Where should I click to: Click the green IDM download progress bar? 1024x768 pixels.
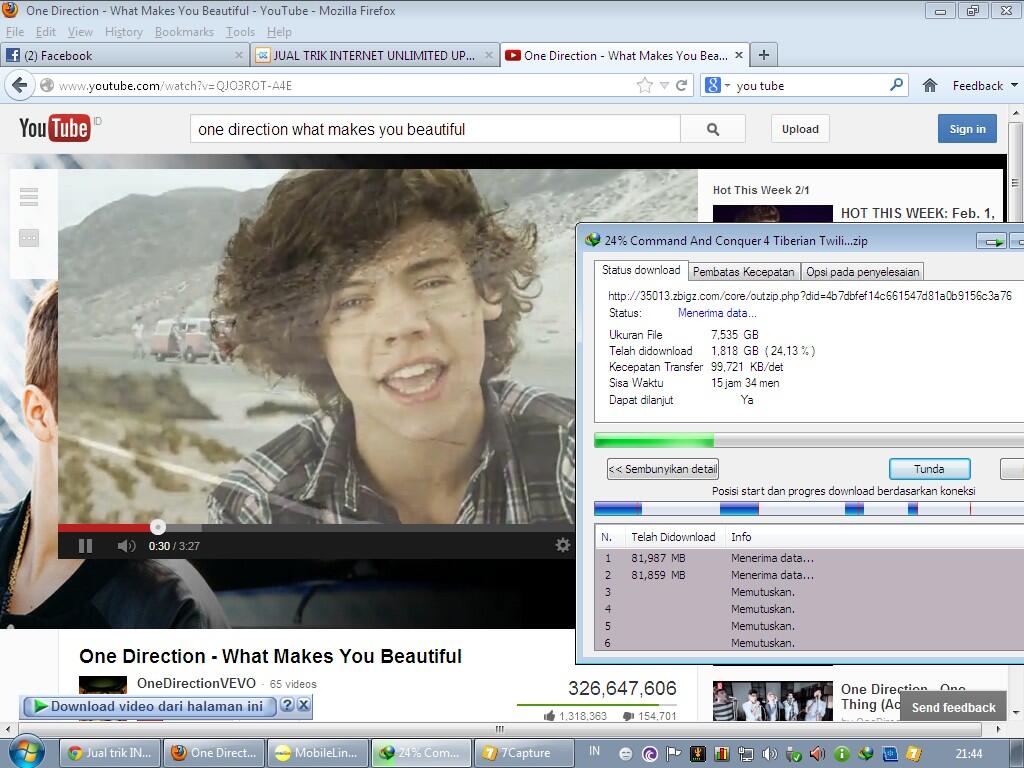click(809, 441)
